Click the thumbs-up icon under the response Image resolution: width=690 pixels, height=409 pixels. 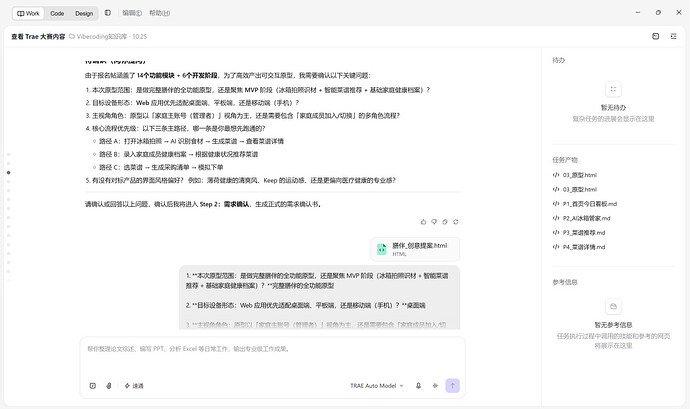[423, 222]
